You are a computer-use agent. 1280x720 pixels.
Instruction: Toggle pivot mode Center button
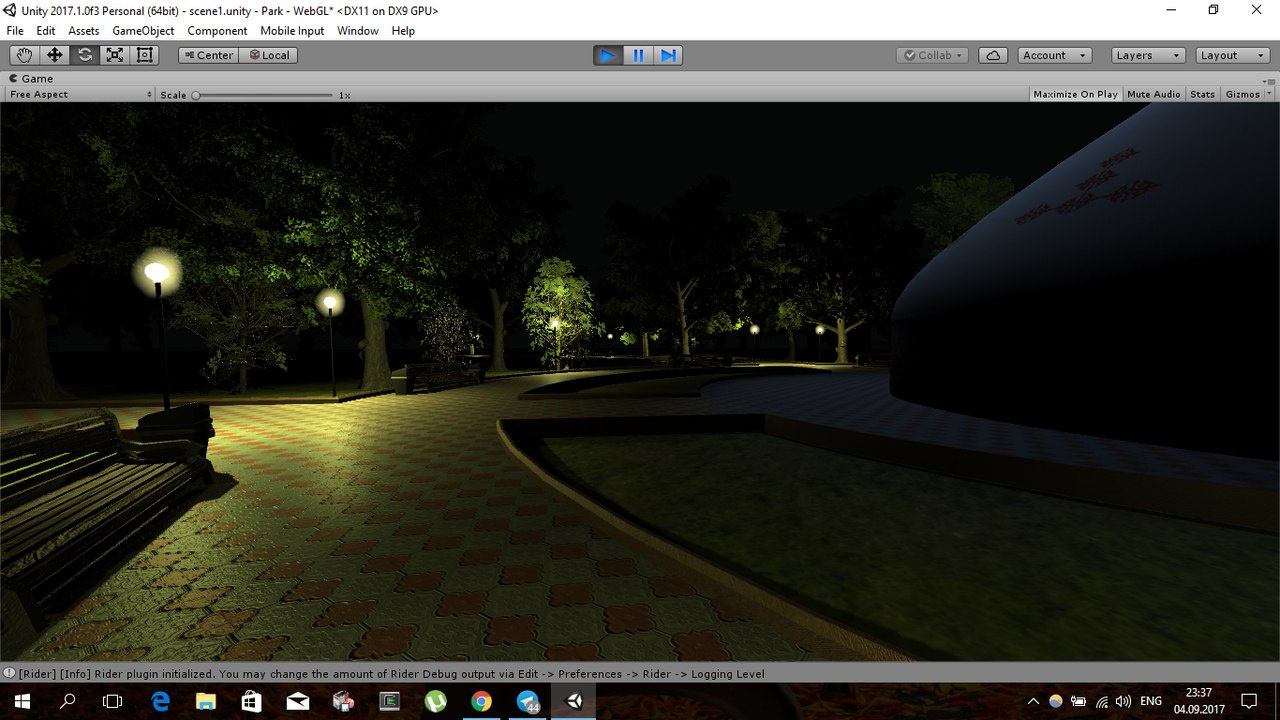coord(208,55)
